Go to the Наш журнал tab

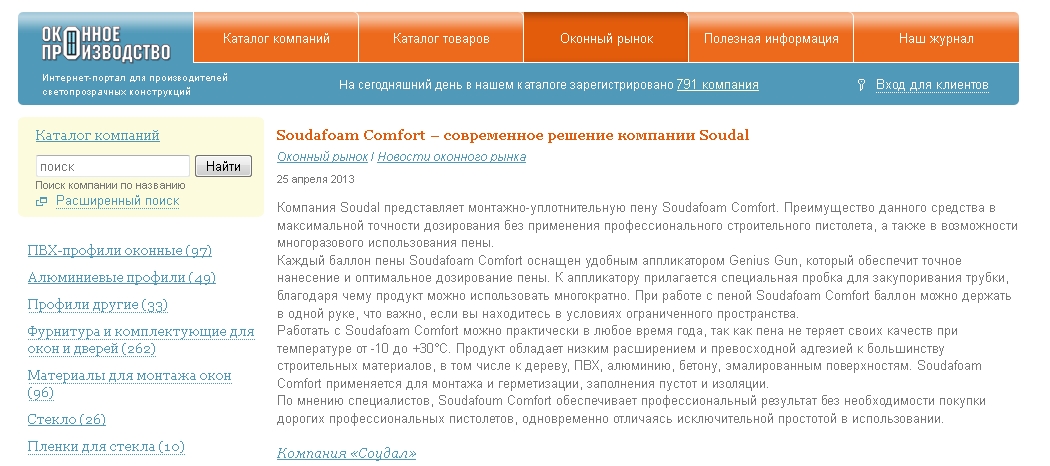tap(936, 38)
